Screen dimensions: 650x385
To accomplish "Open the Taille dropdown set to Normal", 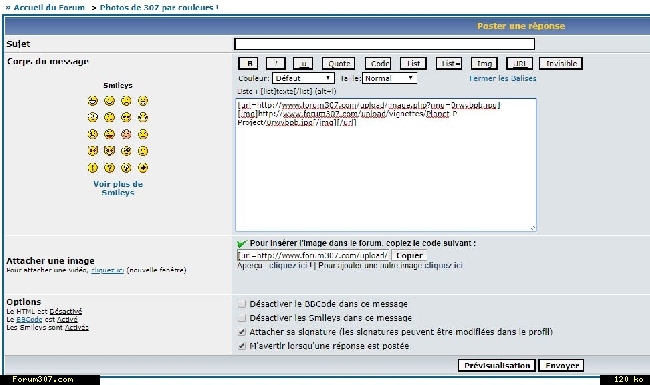I will pyautogui.click(x=389, y=78).
